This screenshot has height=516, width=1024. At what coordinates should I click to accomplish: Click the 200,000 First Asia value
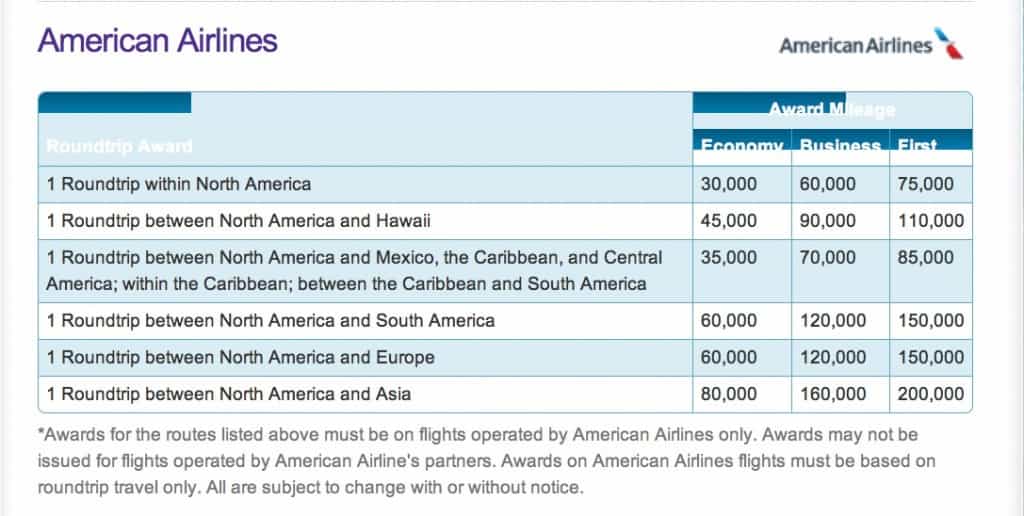coord(931,394)
